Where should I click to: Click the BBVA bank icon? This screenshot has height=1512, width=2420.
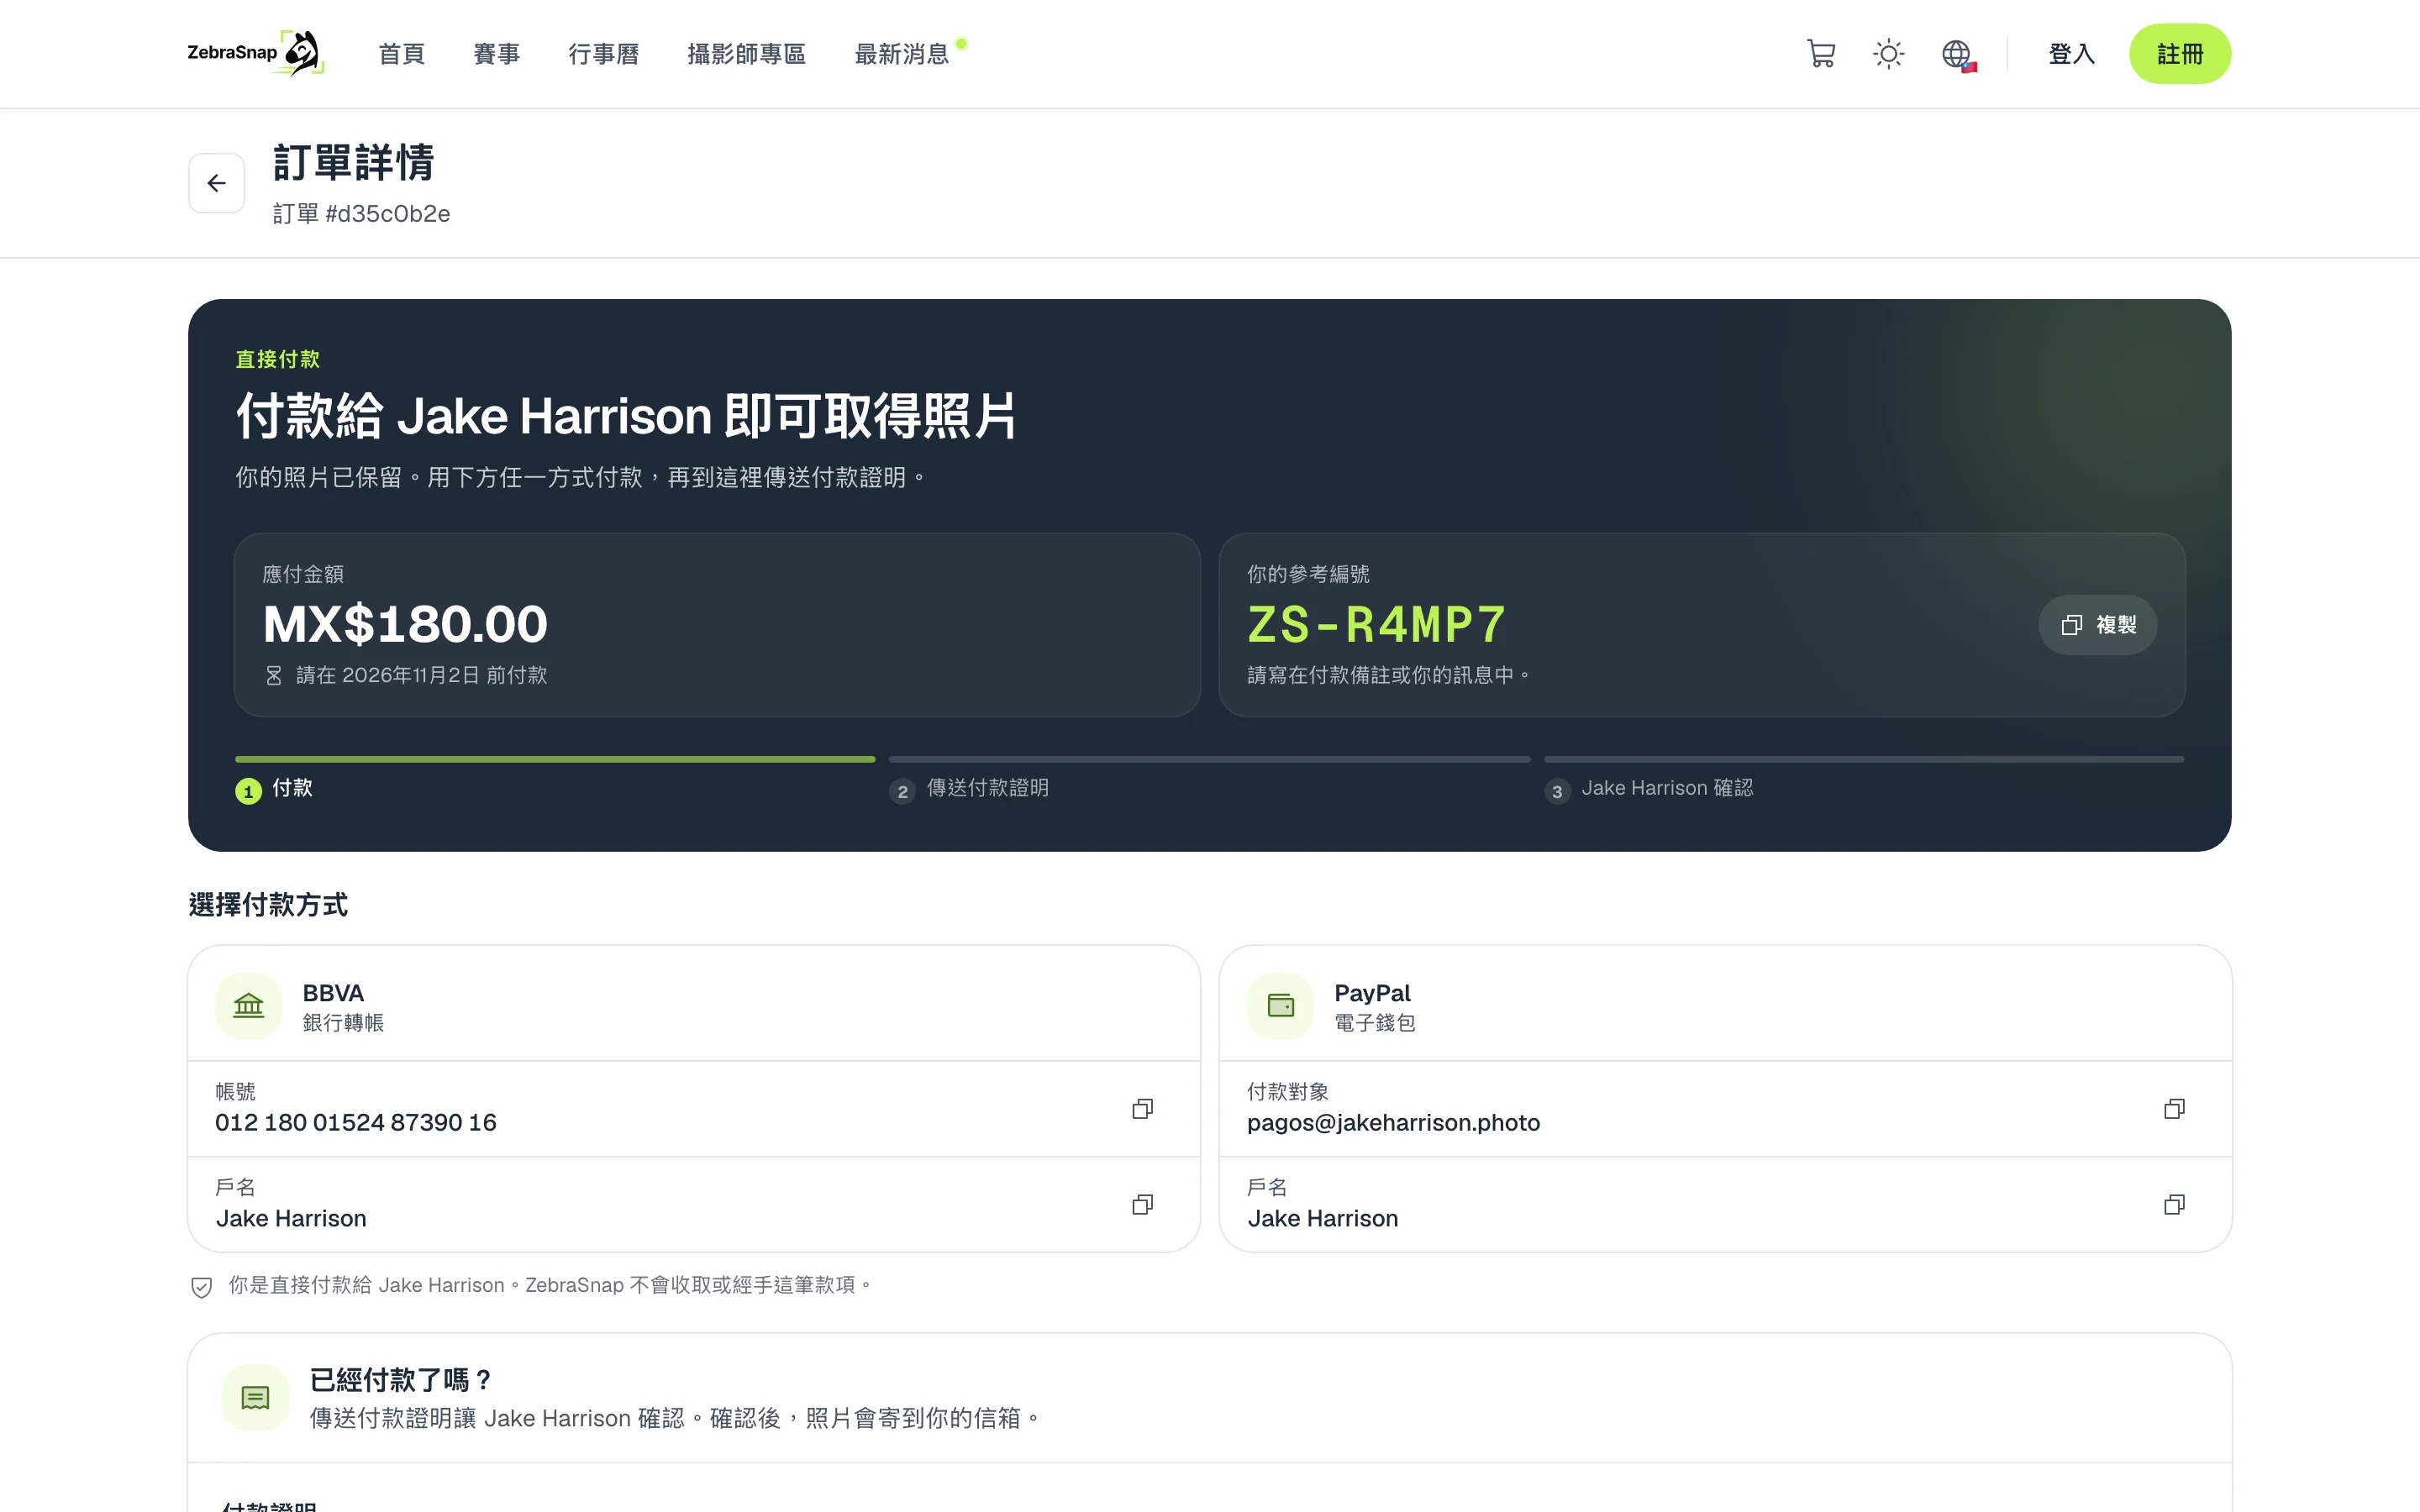point(249,1006)
